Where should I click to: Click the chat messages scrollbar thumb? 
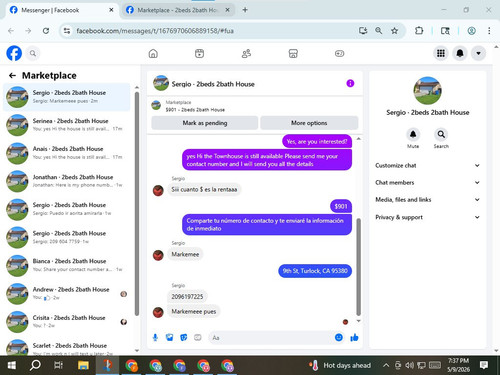click(359, 267)
